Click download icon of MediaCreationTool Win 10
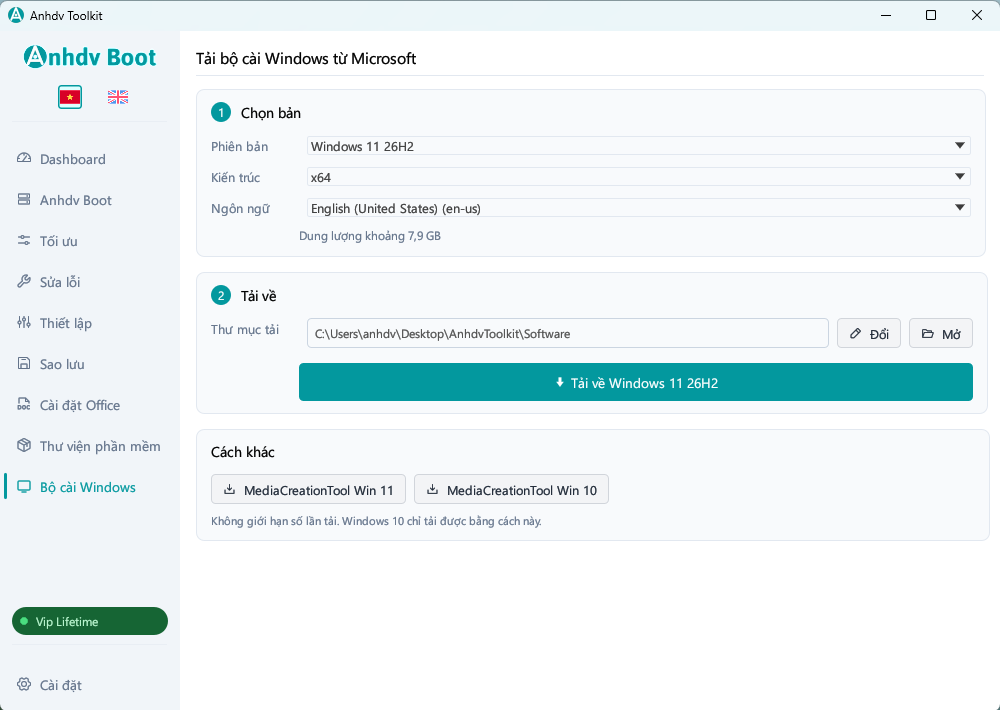Viewport: 1000px width, 710px height. pyautogui.click(x=432, y=489)
